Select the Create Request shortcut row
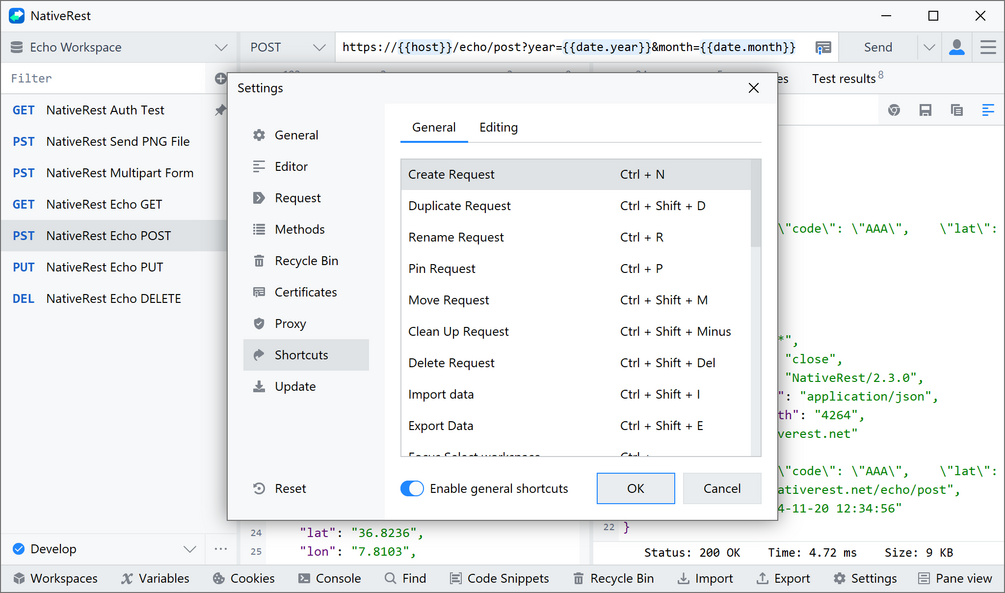Viewport: 1005px width, 593px height. (x=576, y=174)
